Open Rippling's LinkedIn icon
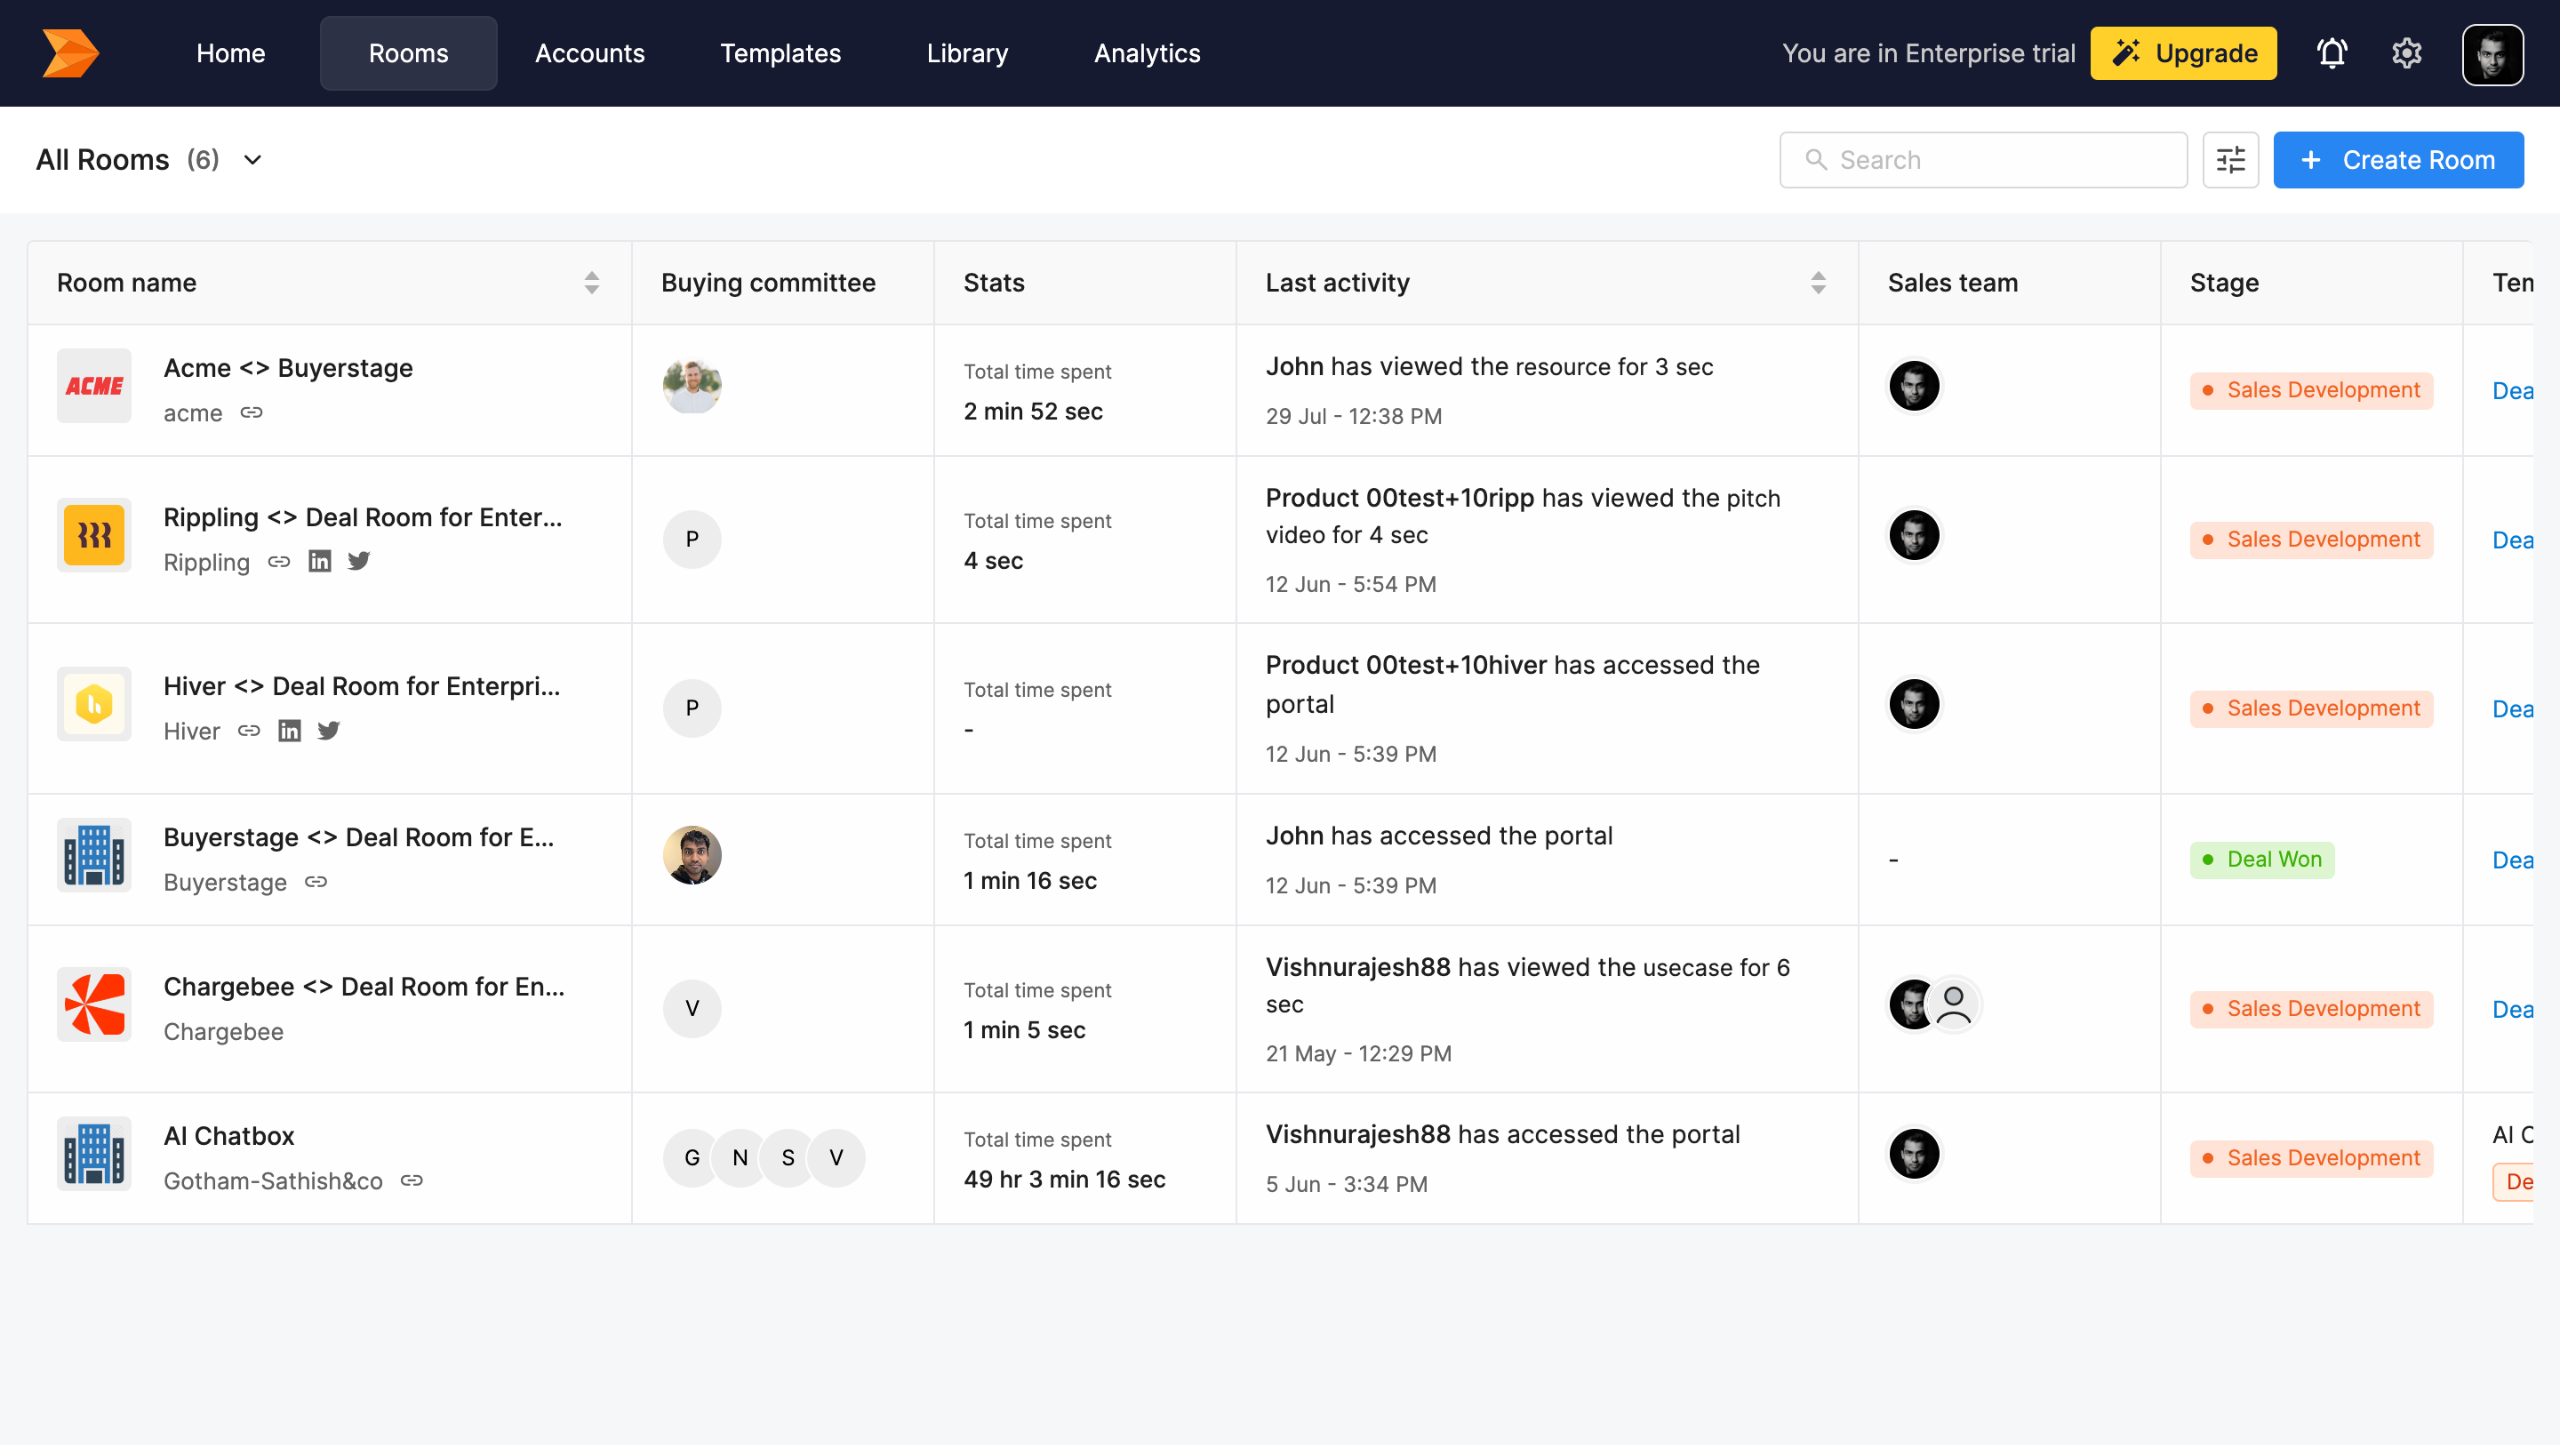Screen dimensions: 2560x1445 coord(319,561)
